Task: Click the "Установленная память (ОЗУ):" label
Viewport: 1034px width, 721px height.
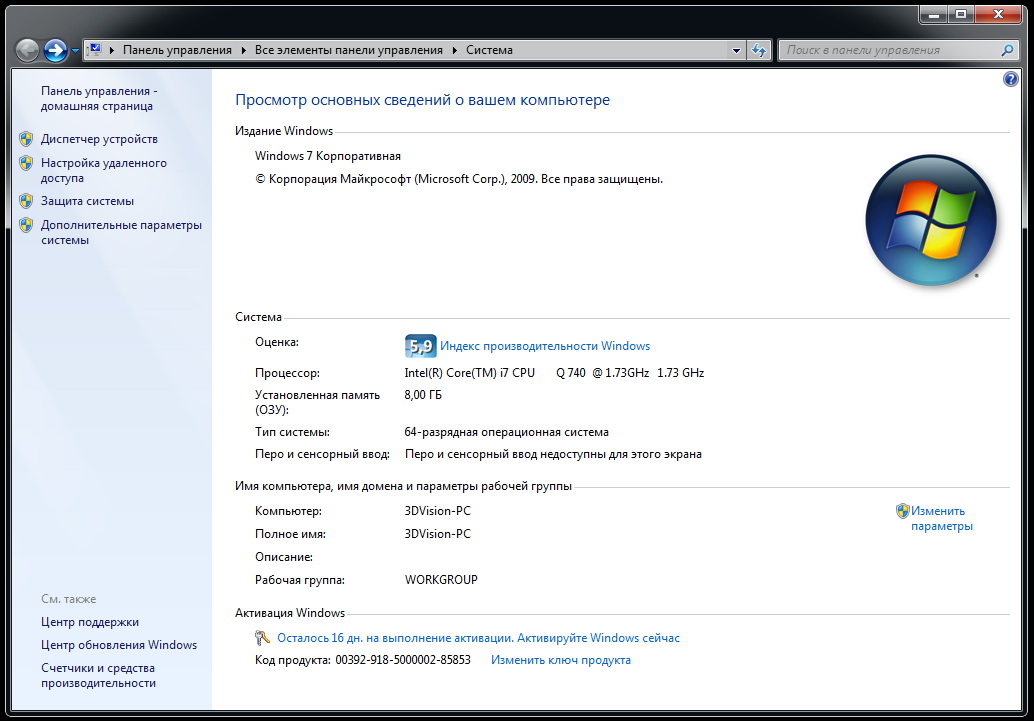Action: click(x=317, y=402)
